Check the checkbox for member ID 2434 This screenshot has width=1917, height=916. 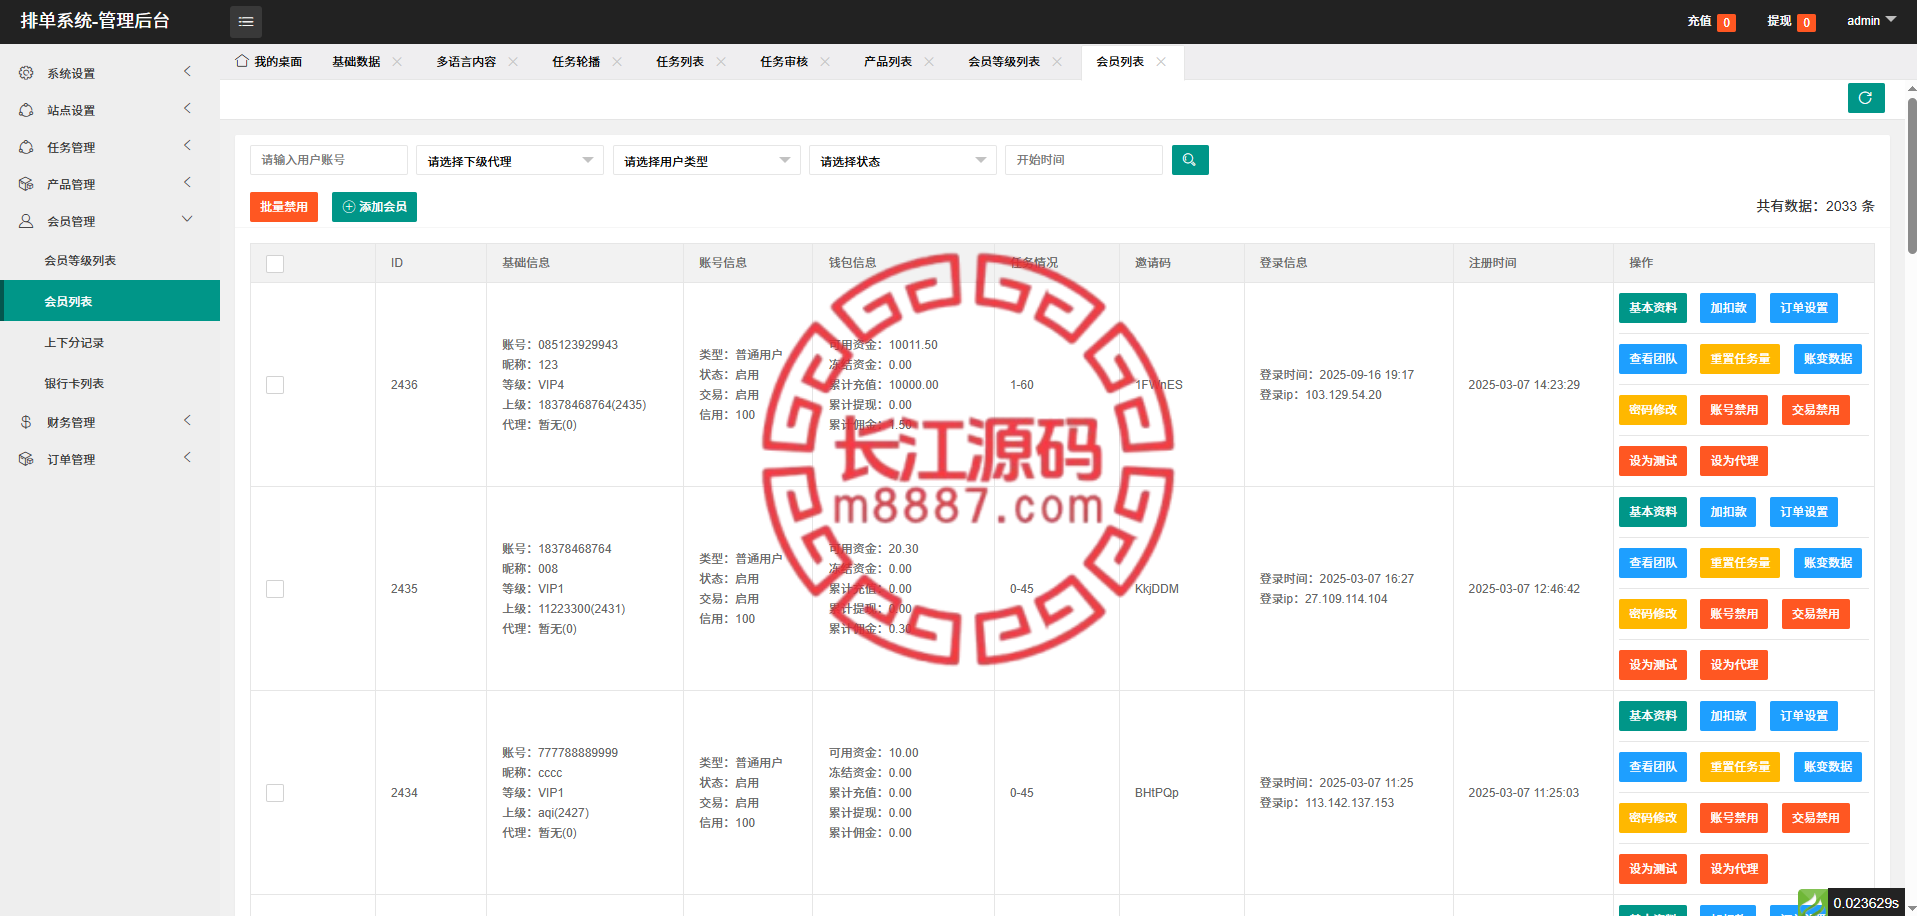pyautogui.click(x=275, y=793)
